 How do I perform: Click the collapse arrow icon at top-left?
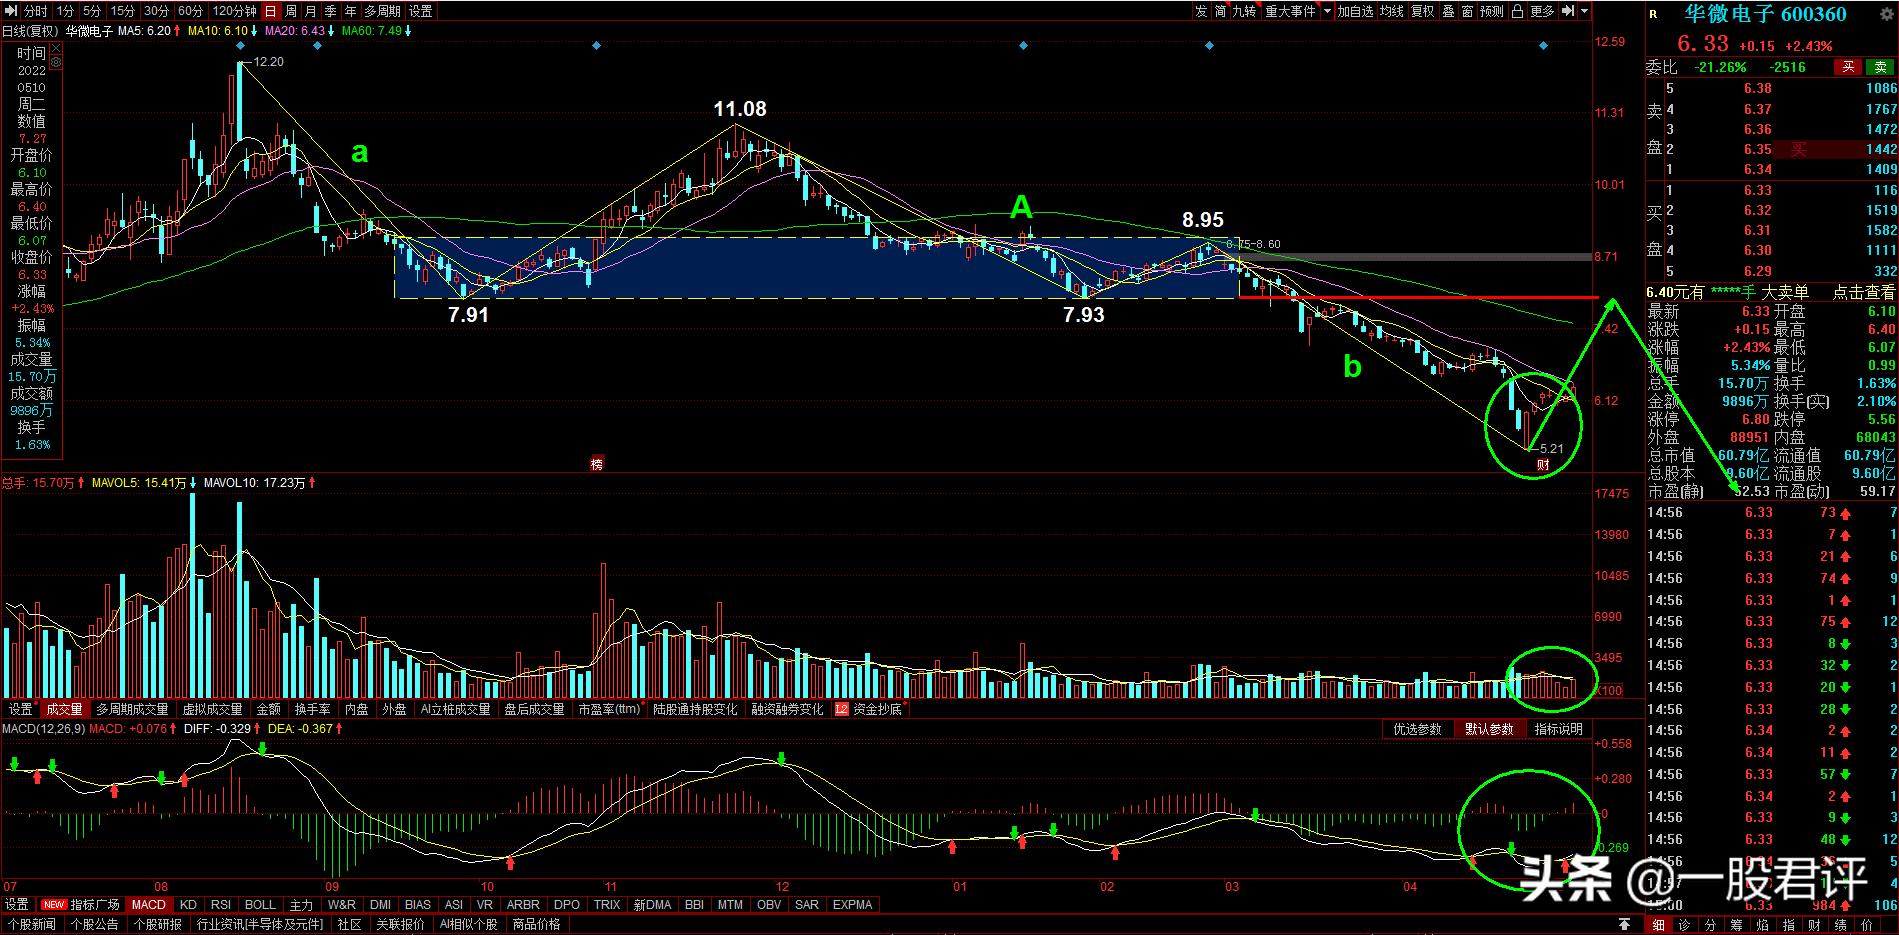10,11
